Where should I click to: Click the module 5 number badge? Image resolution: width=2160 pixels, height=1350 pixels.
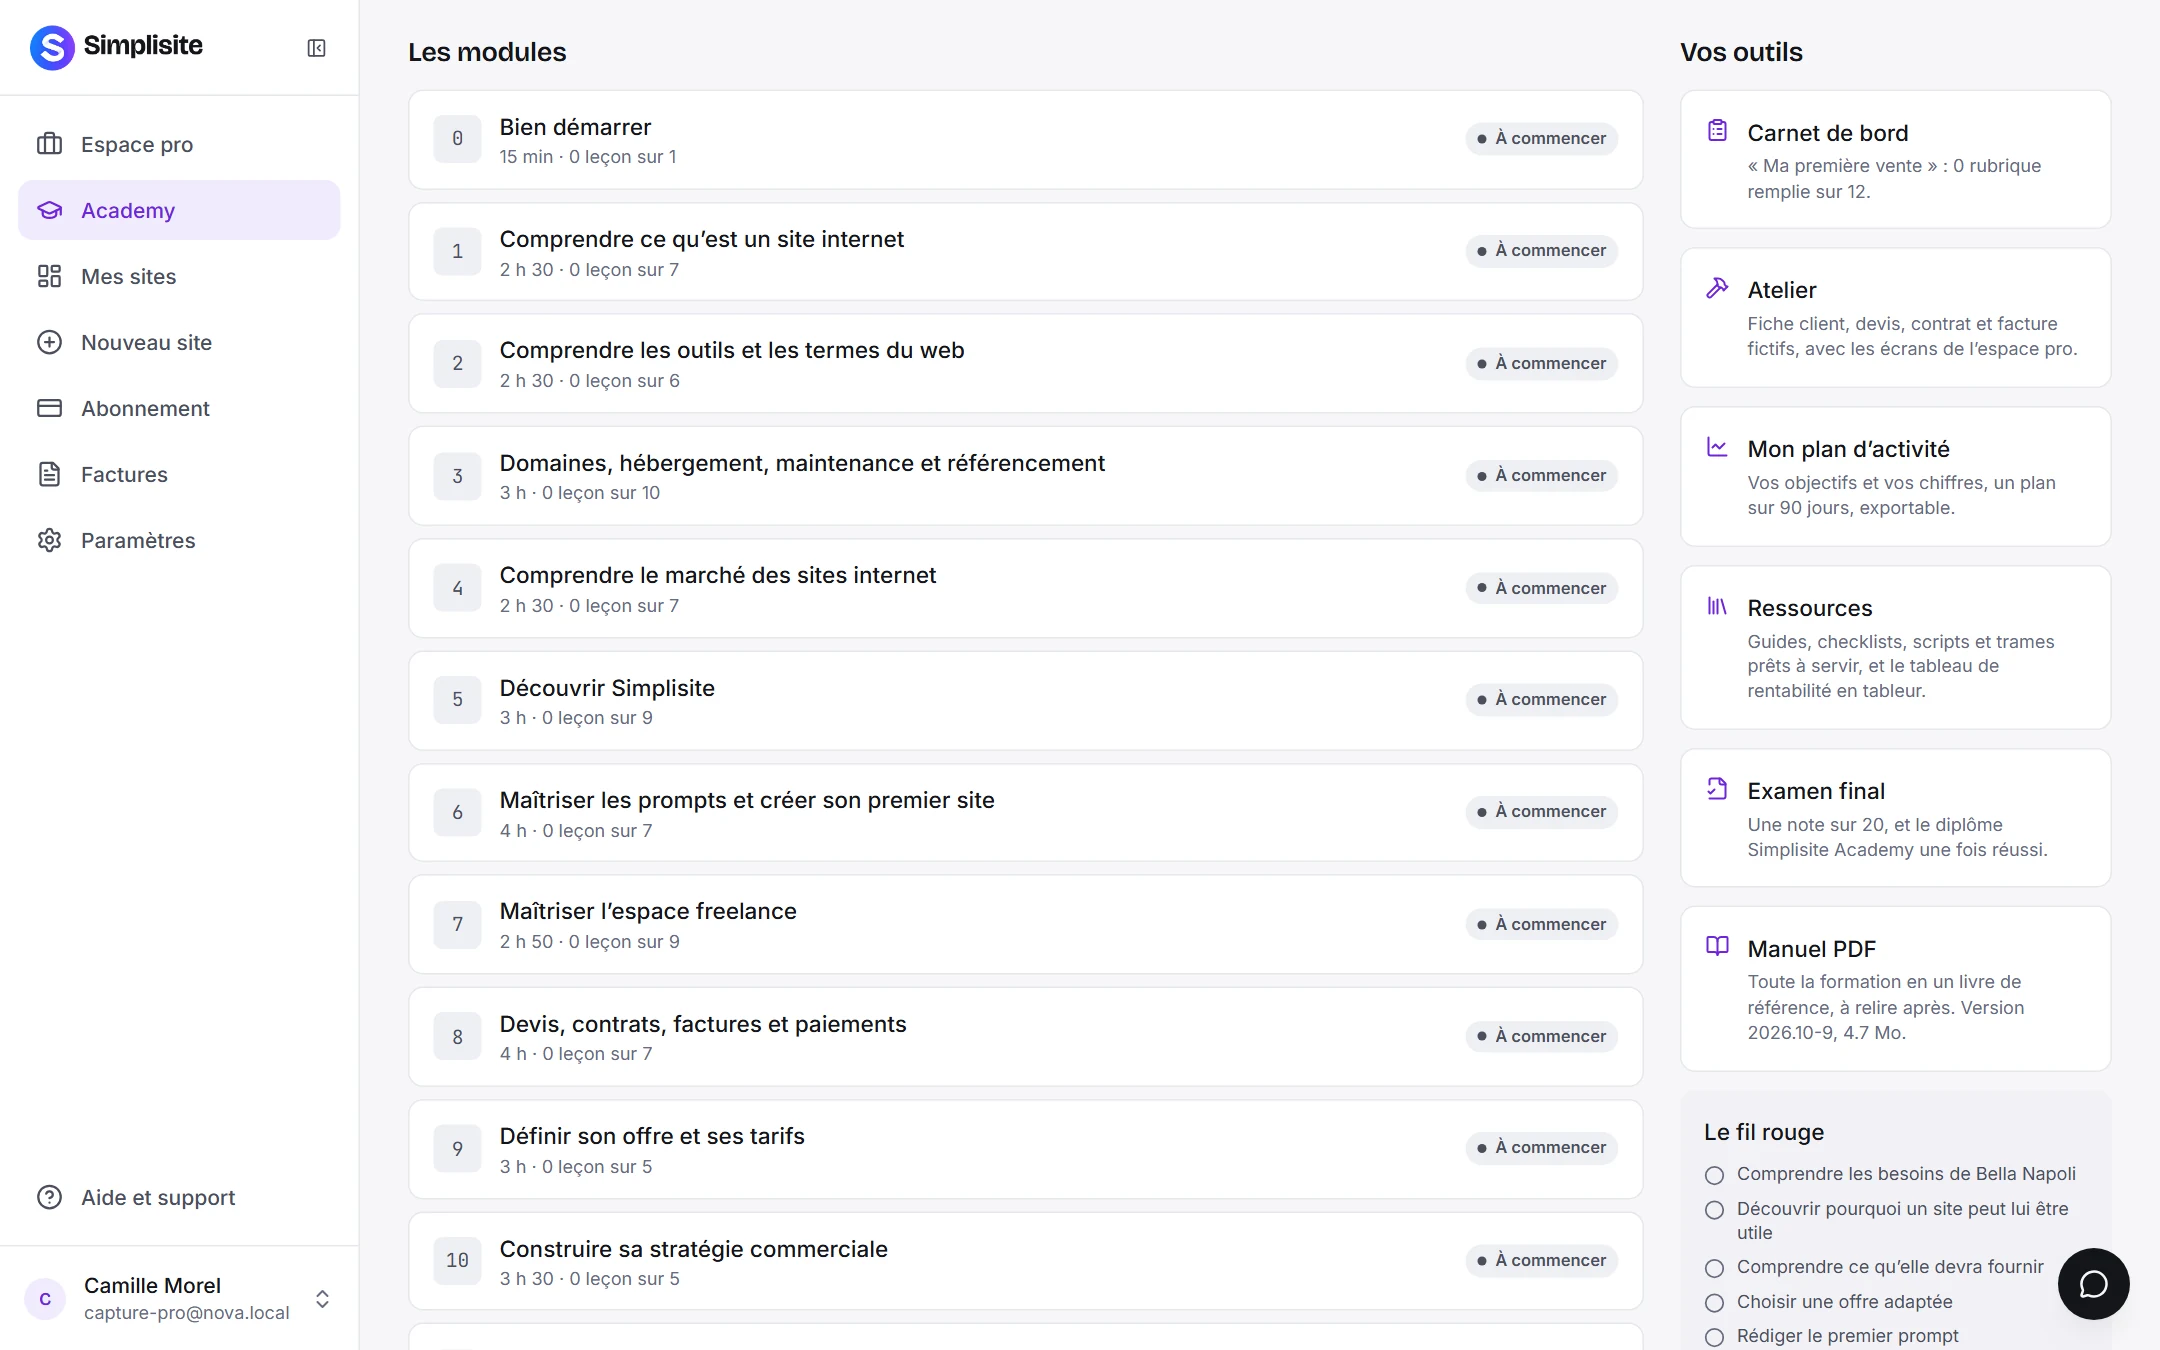coord(457,700)
